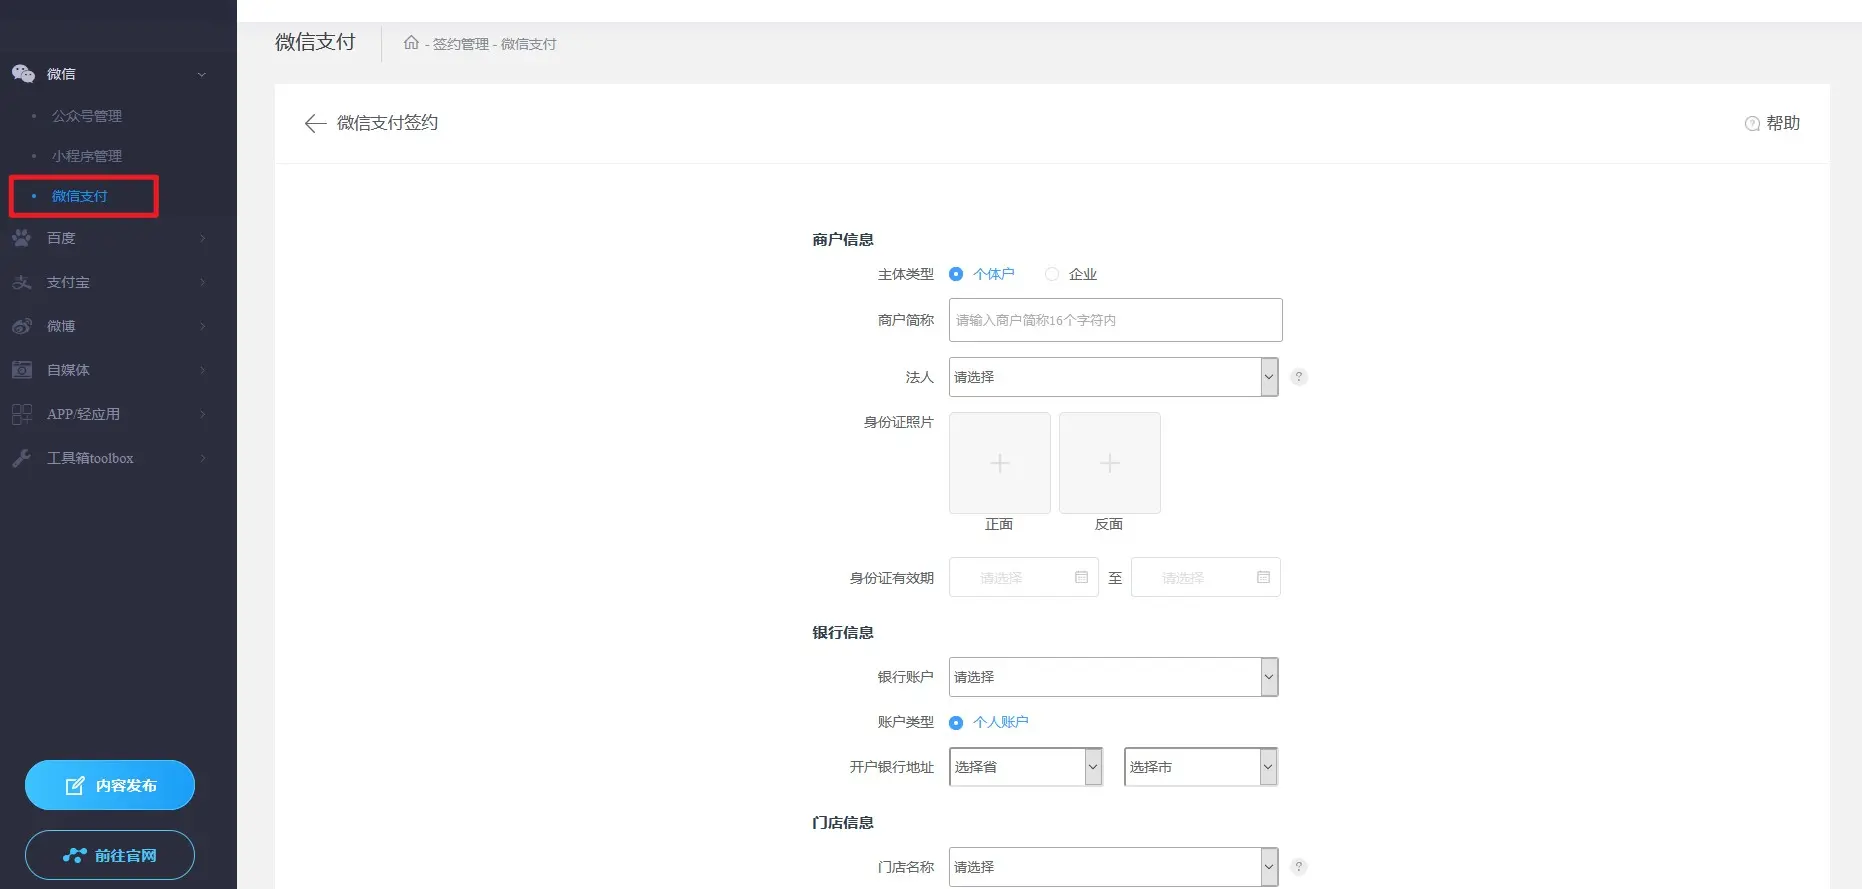
Task: Open the calendar for ID validity start date
Action: (x=1081, y=577)
